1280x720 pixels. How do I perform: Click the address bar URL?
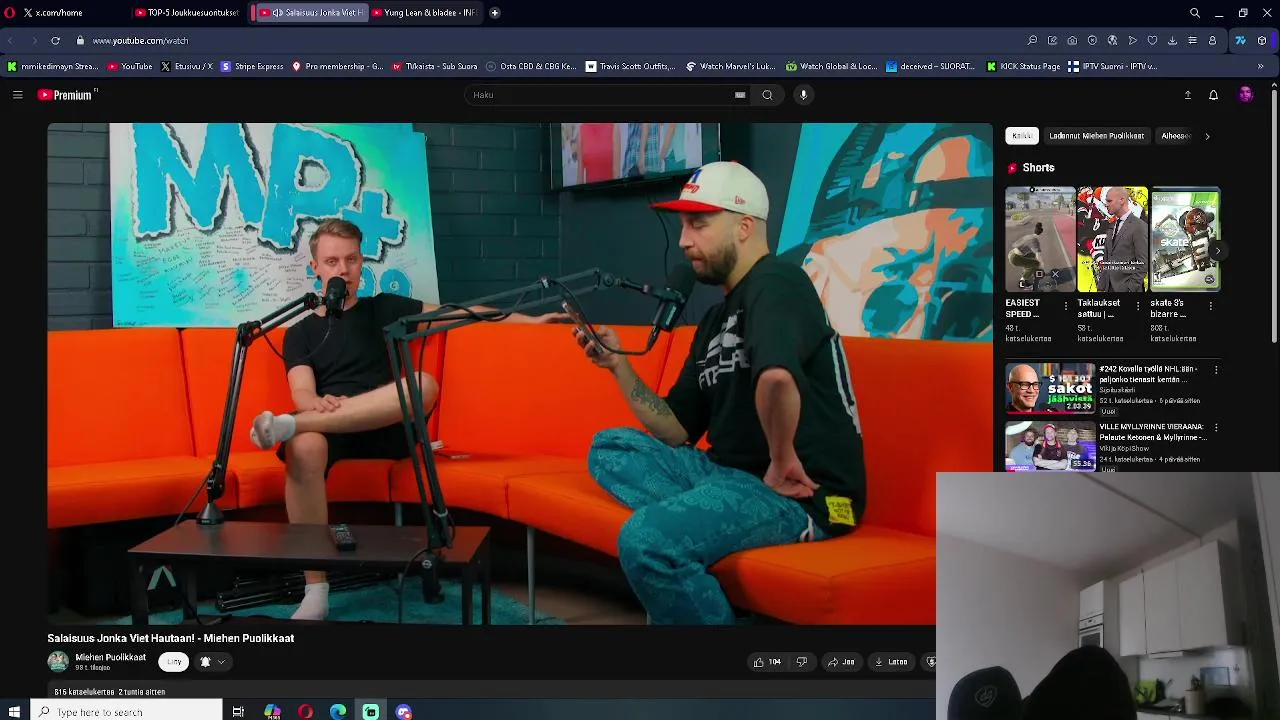(140, 41)
